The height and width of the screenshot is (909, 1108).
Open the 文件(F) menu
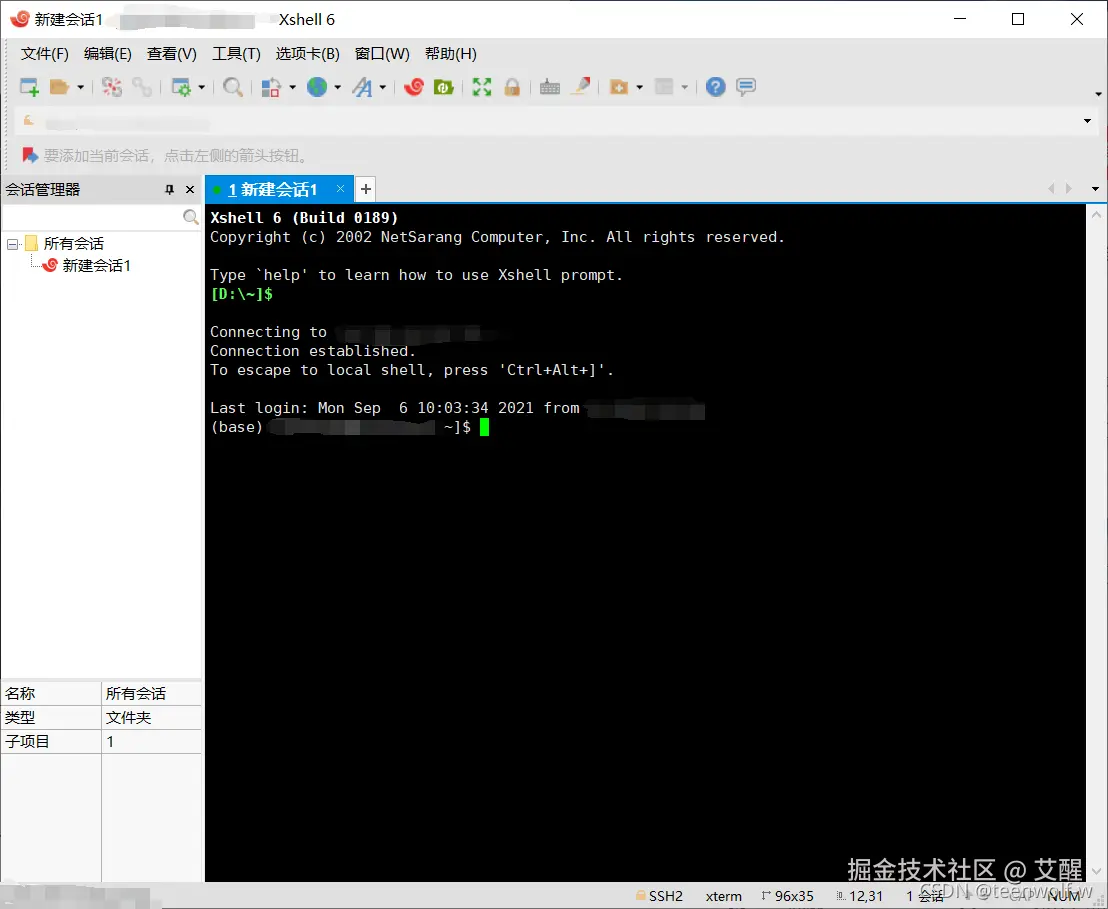point(45,54)
